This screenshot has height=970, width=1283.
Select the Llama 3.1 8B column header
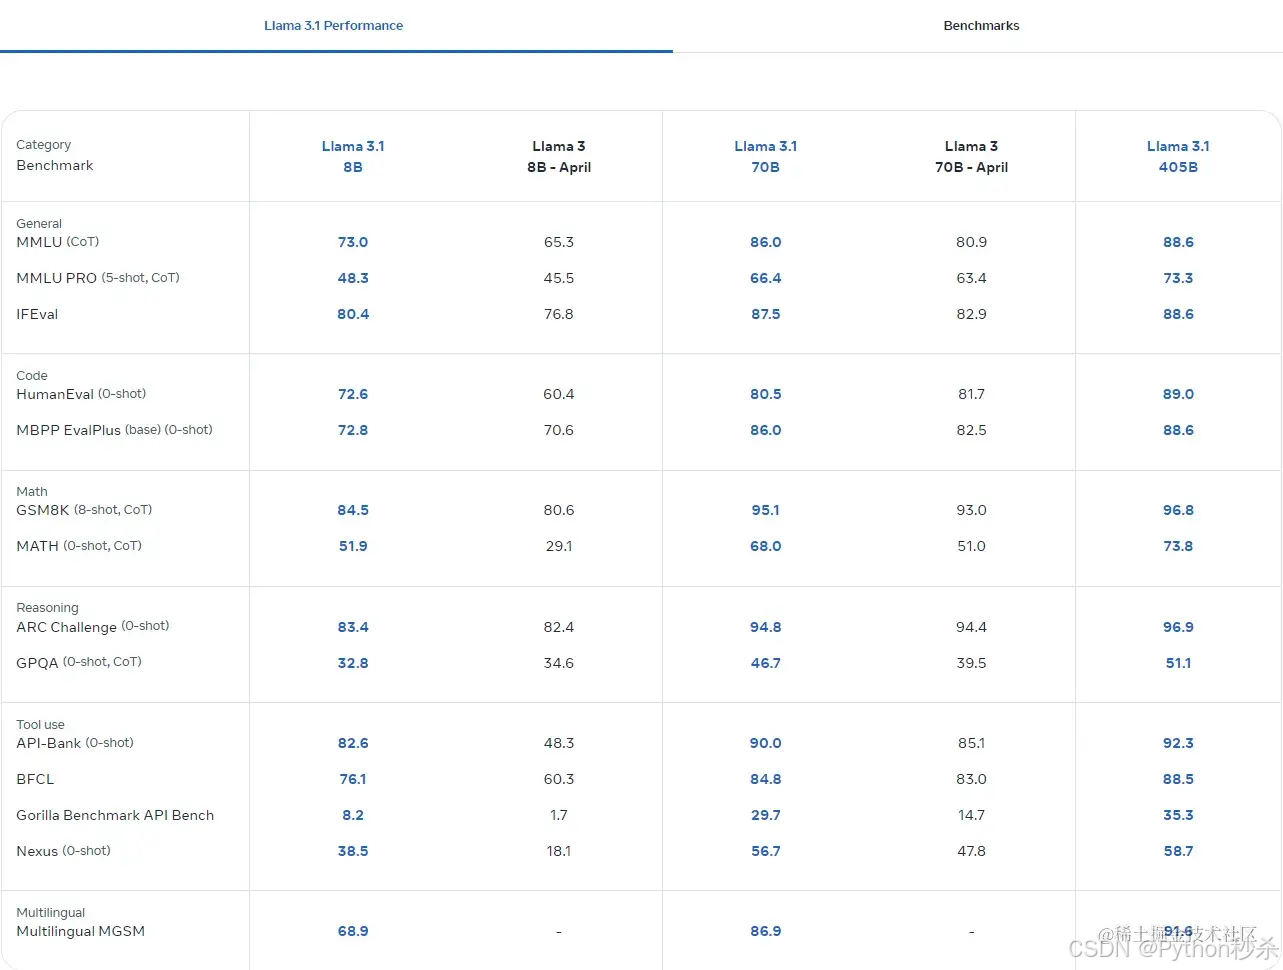tap(353, 157)
